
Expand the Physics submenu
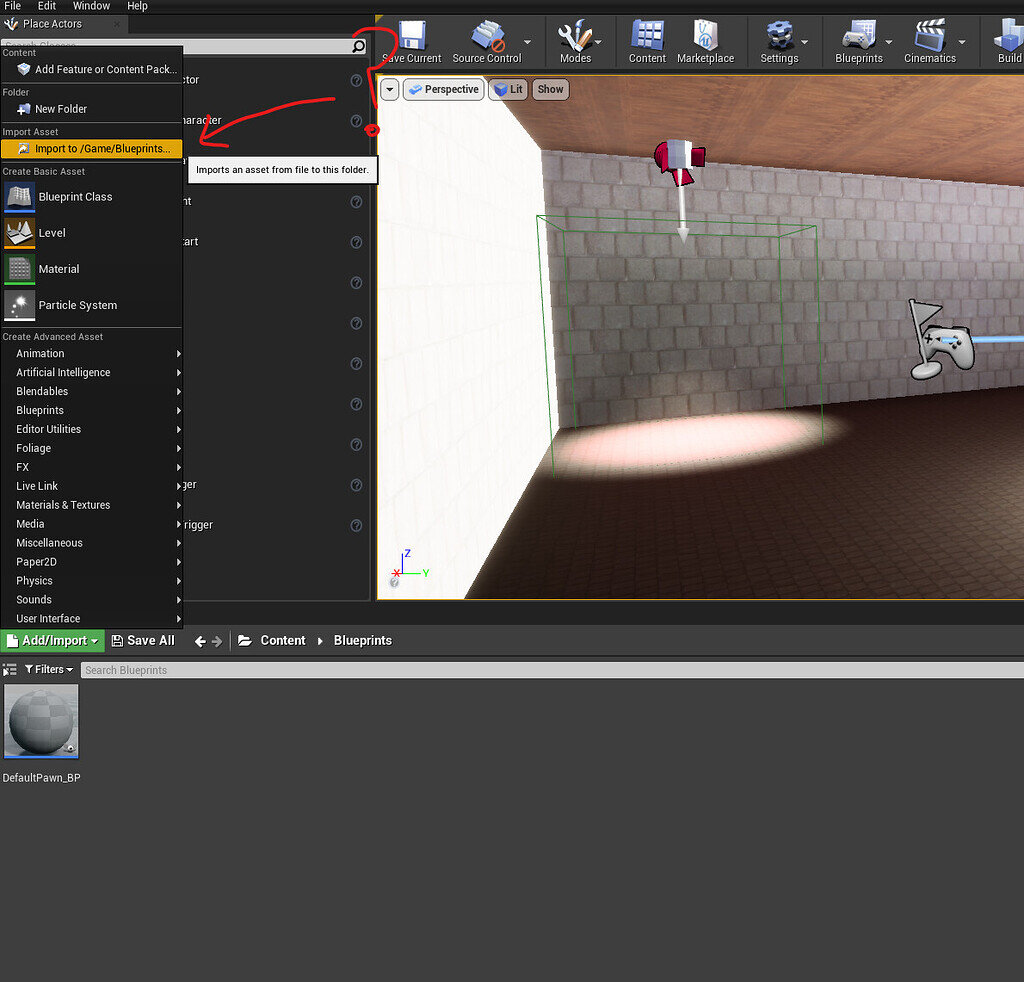pyautogui.click(x=91, y=580)
